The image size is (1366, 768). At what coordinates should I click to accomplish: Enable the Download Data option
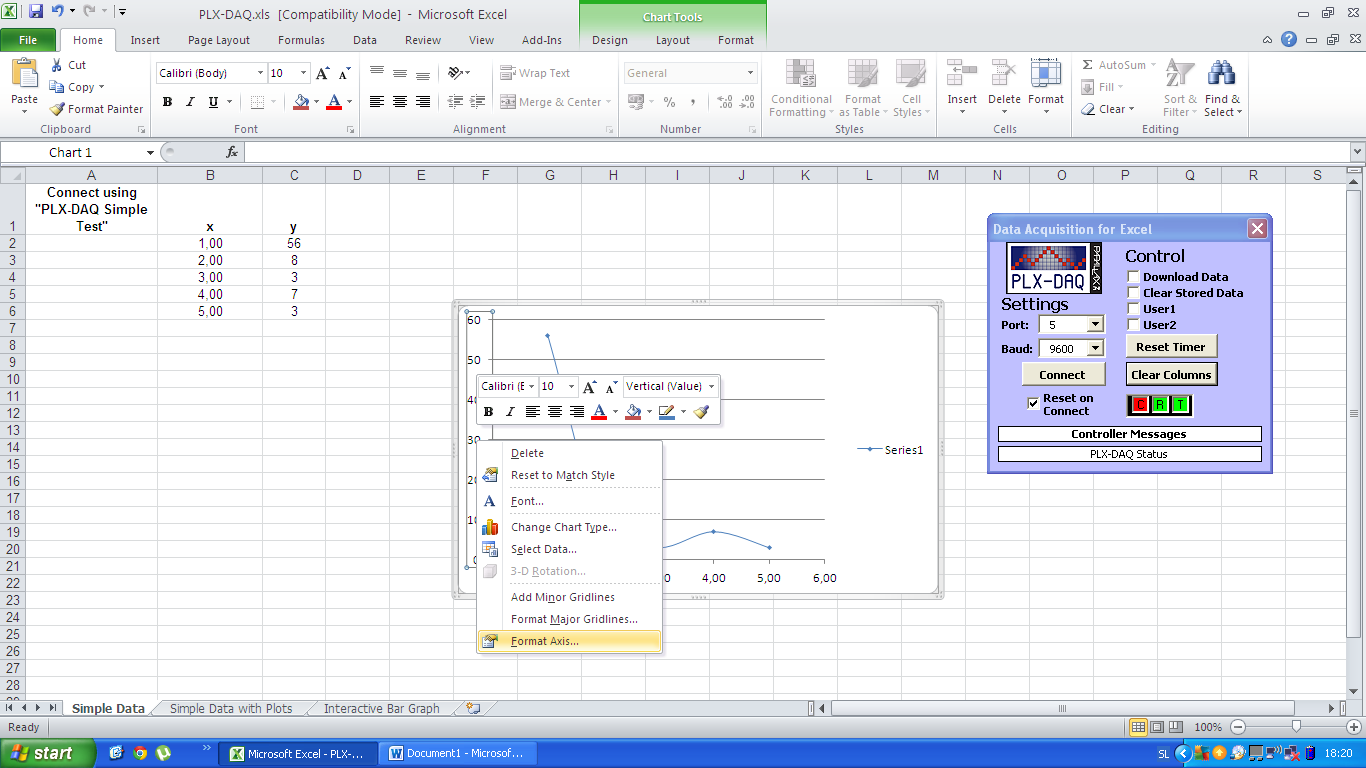pos(1133,276)
